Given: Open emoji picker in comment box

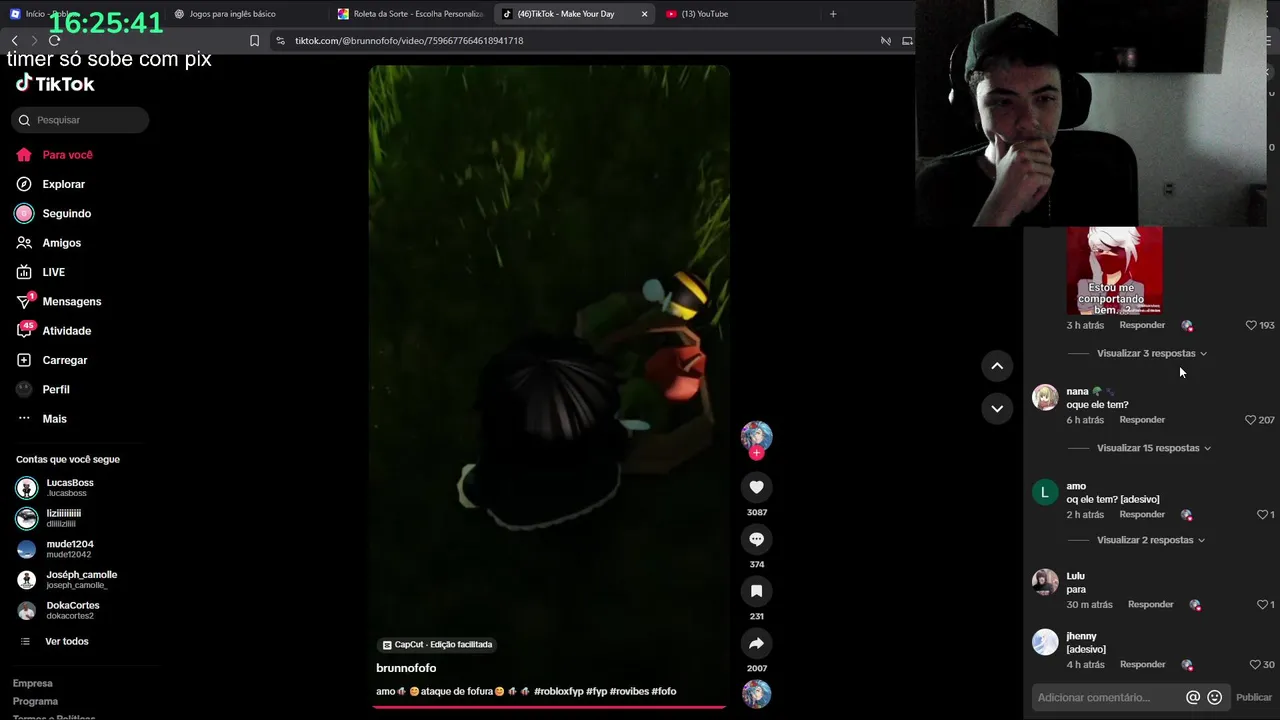Looking at the screenshot, I should 1214,697.
